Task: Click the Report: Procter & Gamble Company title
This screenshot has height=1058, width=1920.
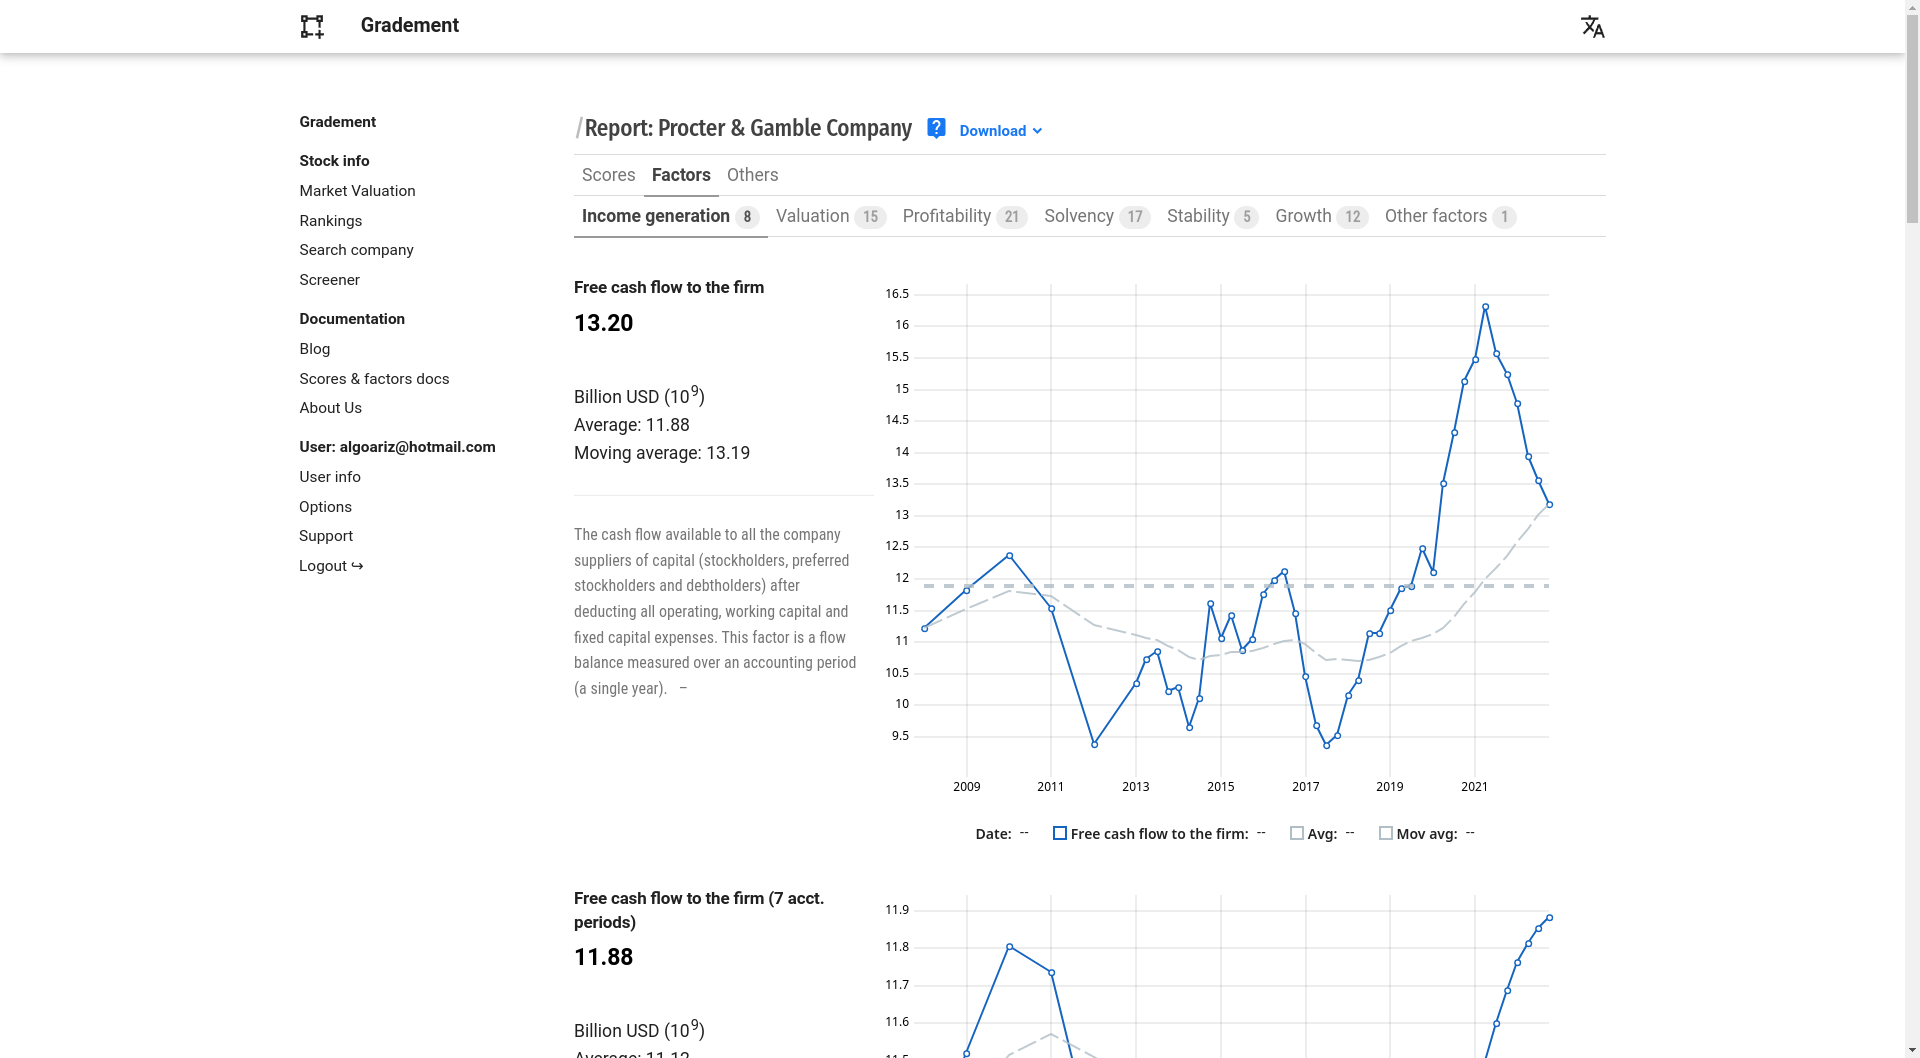Action: [x=748, y=128]
